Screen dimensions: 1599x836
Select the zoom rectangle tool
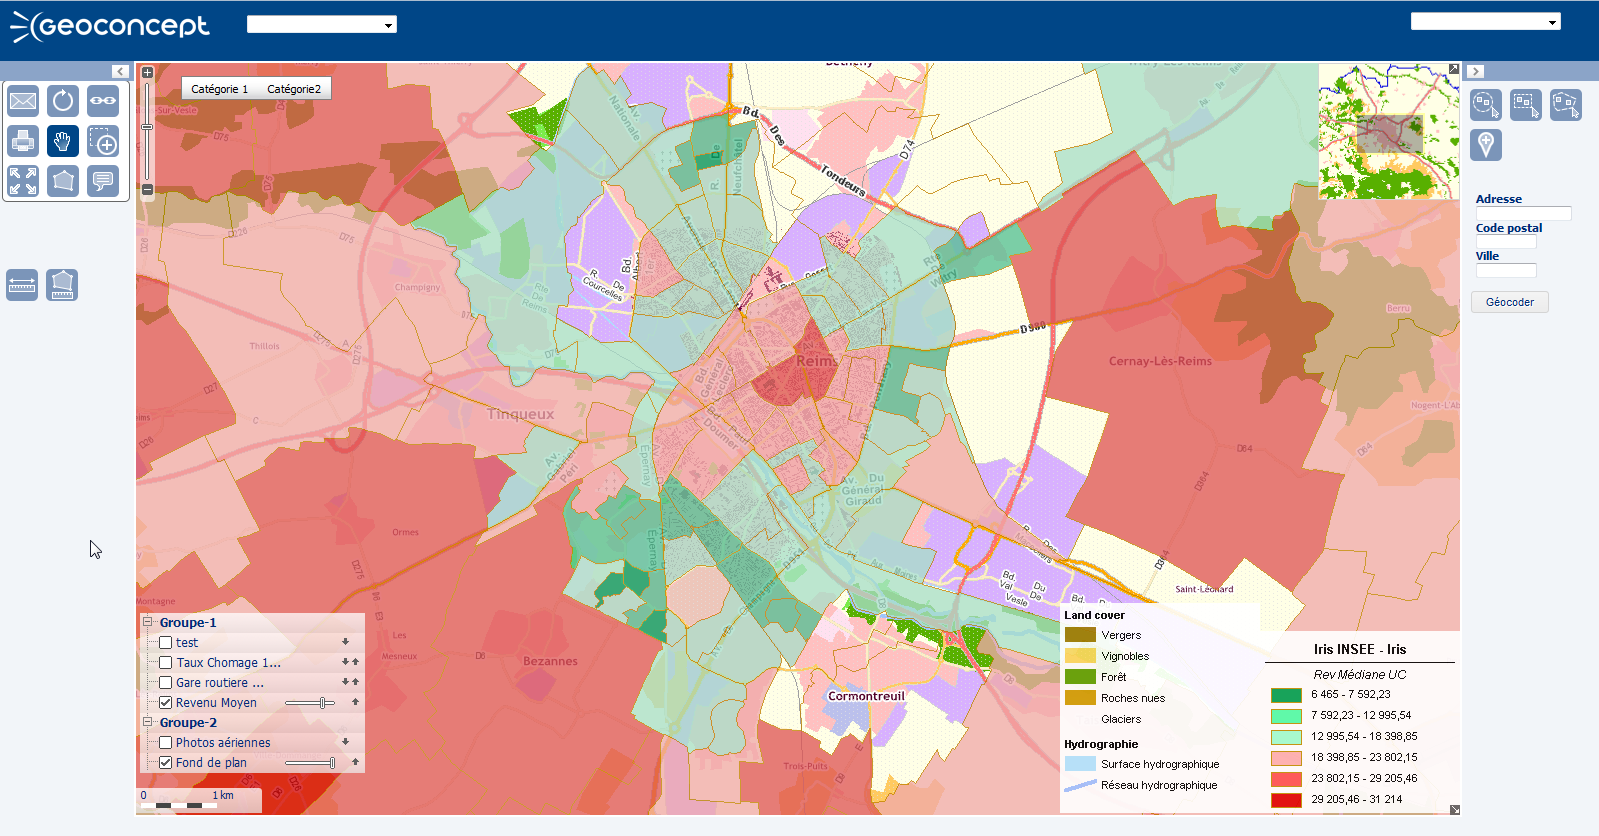pos(103,141)
